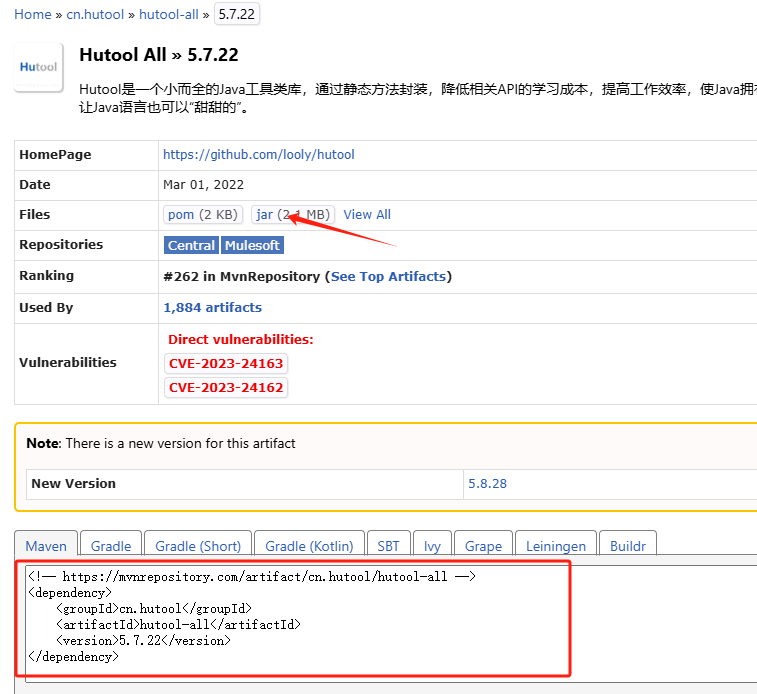This screenshot has width=757, height=694.
Task: Click the Note about a new version
Action: coord(161,443)
